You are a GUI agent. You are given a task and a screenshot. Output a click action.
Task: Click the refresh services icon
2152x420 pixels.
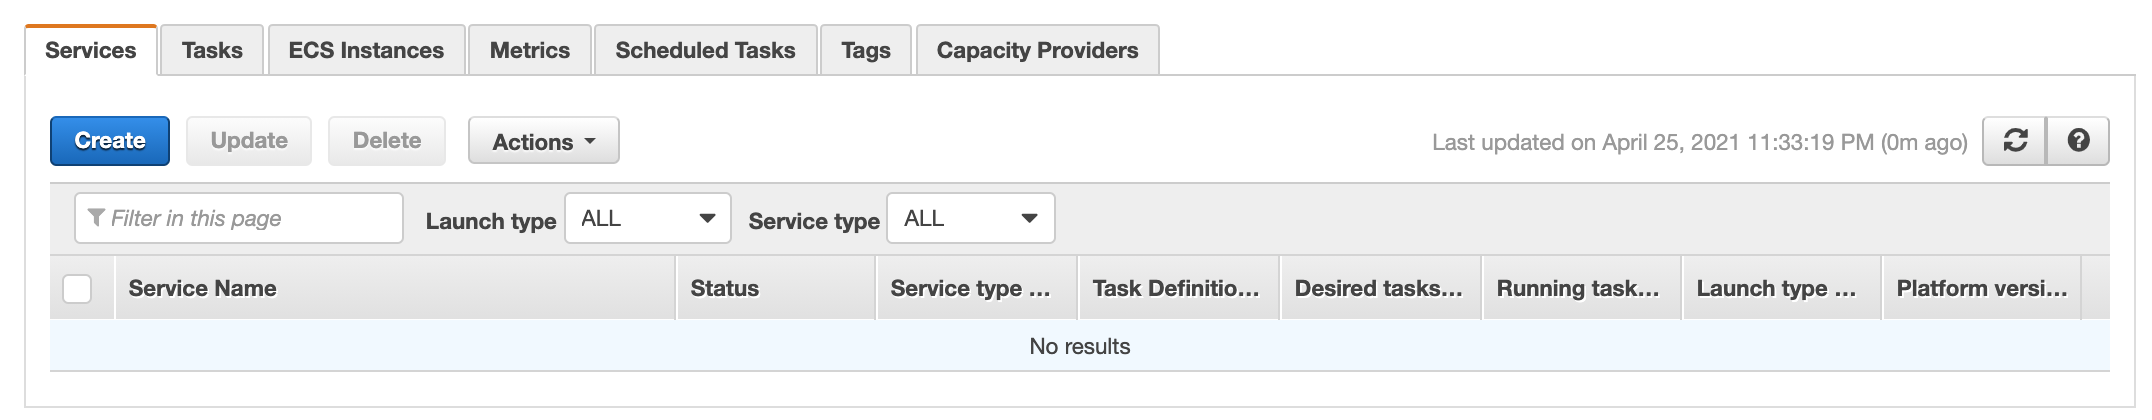pyautogui.click(x=2015, y=141)
